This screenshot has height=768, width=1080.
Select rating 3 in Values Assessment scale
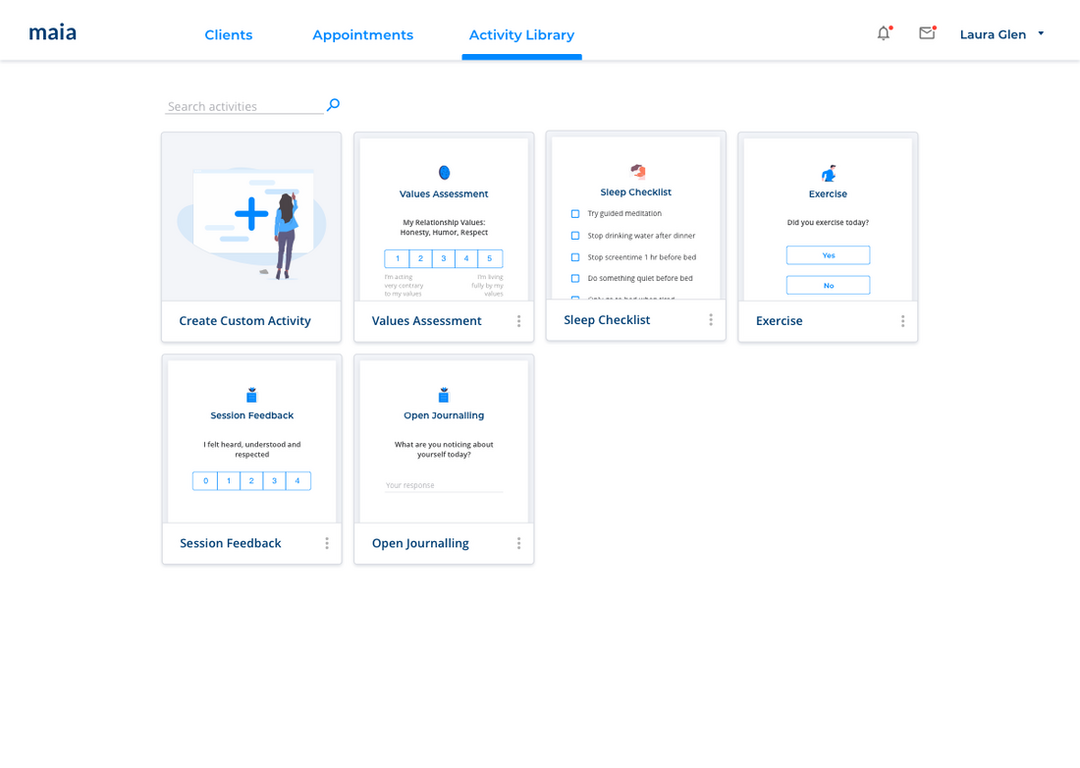pyautogui.click(x=443, y=259)
